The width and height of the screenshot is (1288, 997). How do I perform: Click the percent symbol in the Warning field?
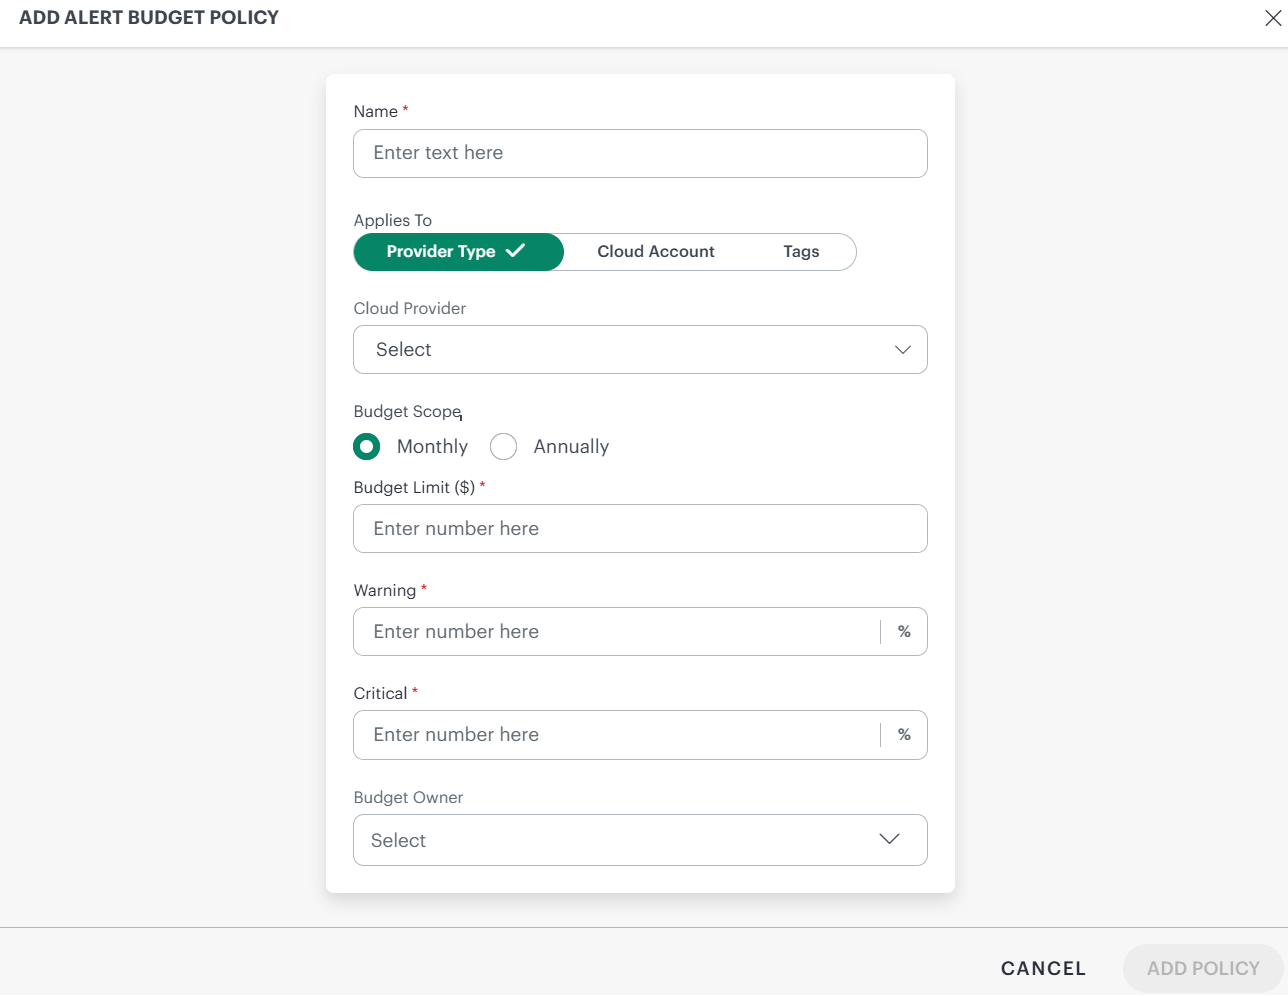[x=904, y=632]
